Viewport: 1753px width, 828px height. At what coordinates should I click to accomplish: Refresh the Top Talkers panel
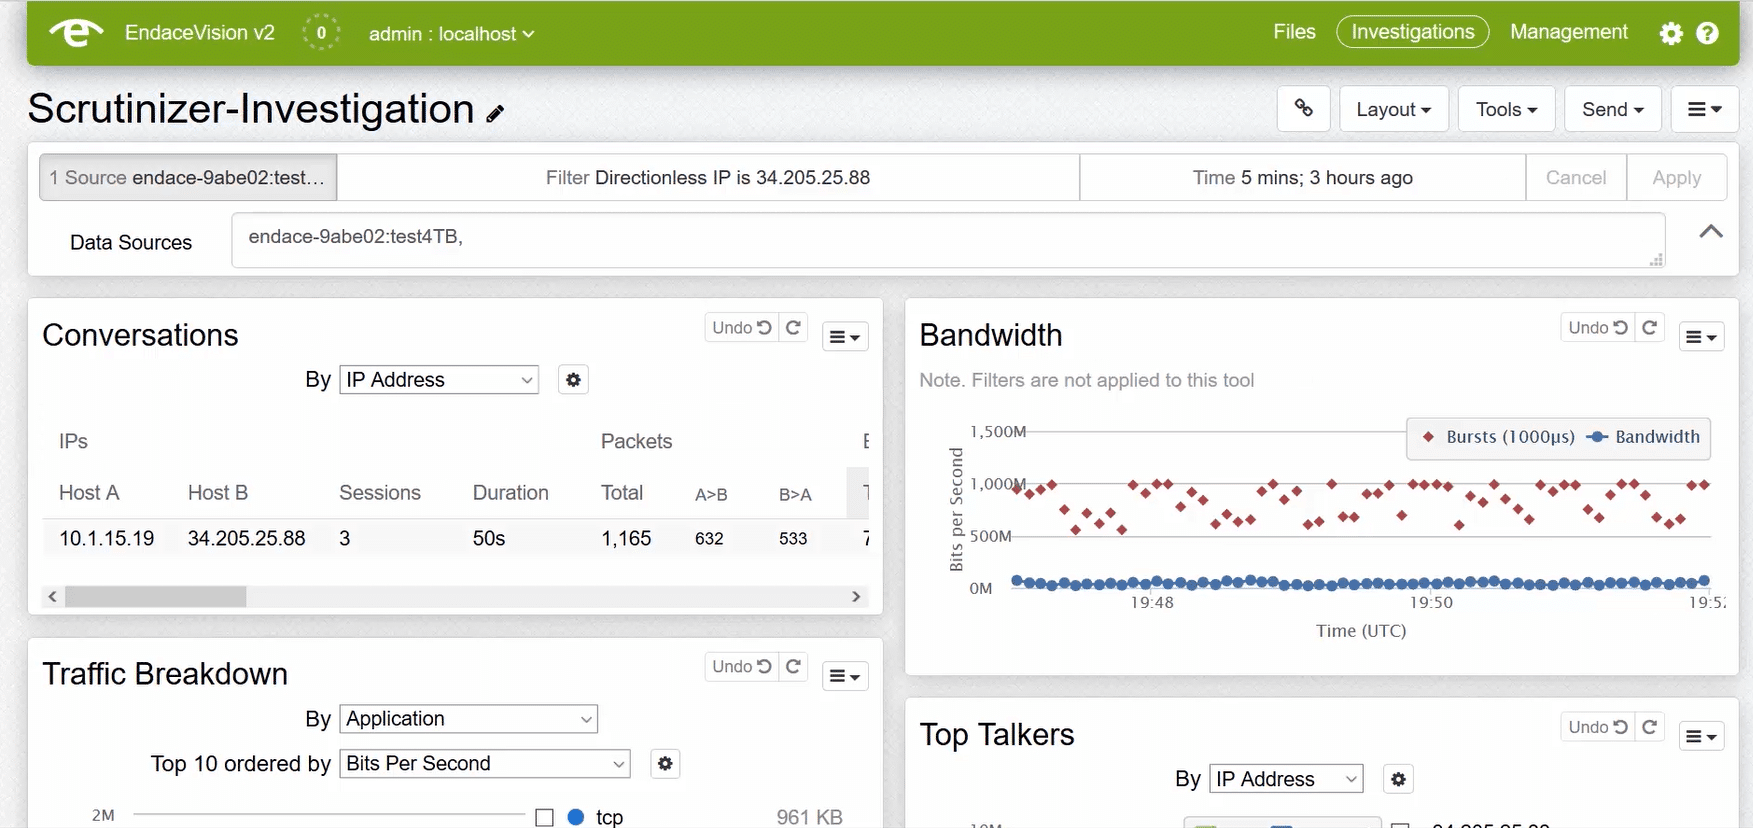tap(1650, 727)
